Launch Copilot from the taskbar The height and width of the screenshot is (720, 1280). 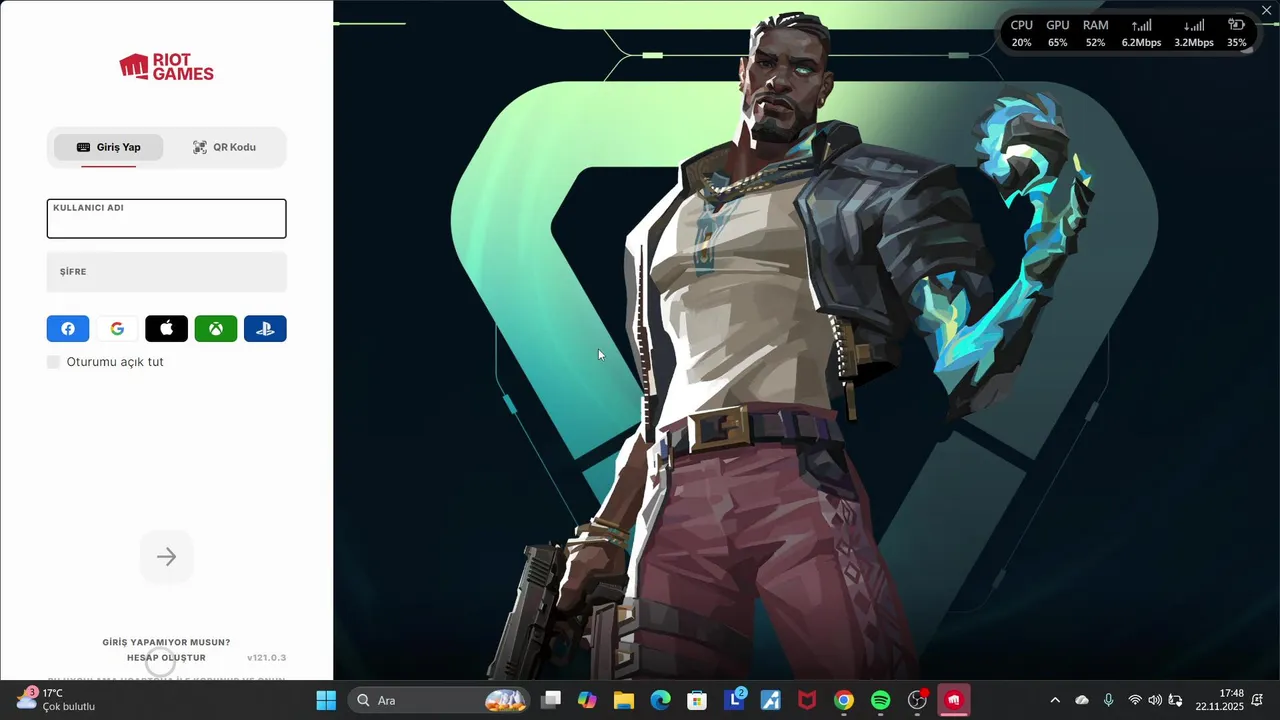[587, 700]
